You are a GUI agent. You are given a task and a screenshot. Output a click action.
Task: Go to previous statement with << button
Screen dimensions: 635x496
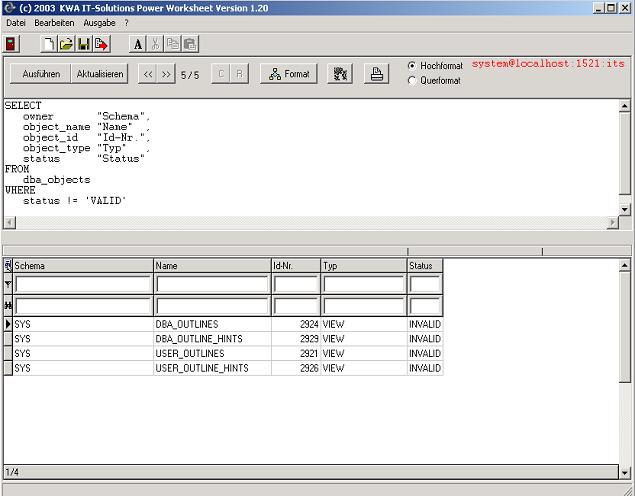point(148,74)
